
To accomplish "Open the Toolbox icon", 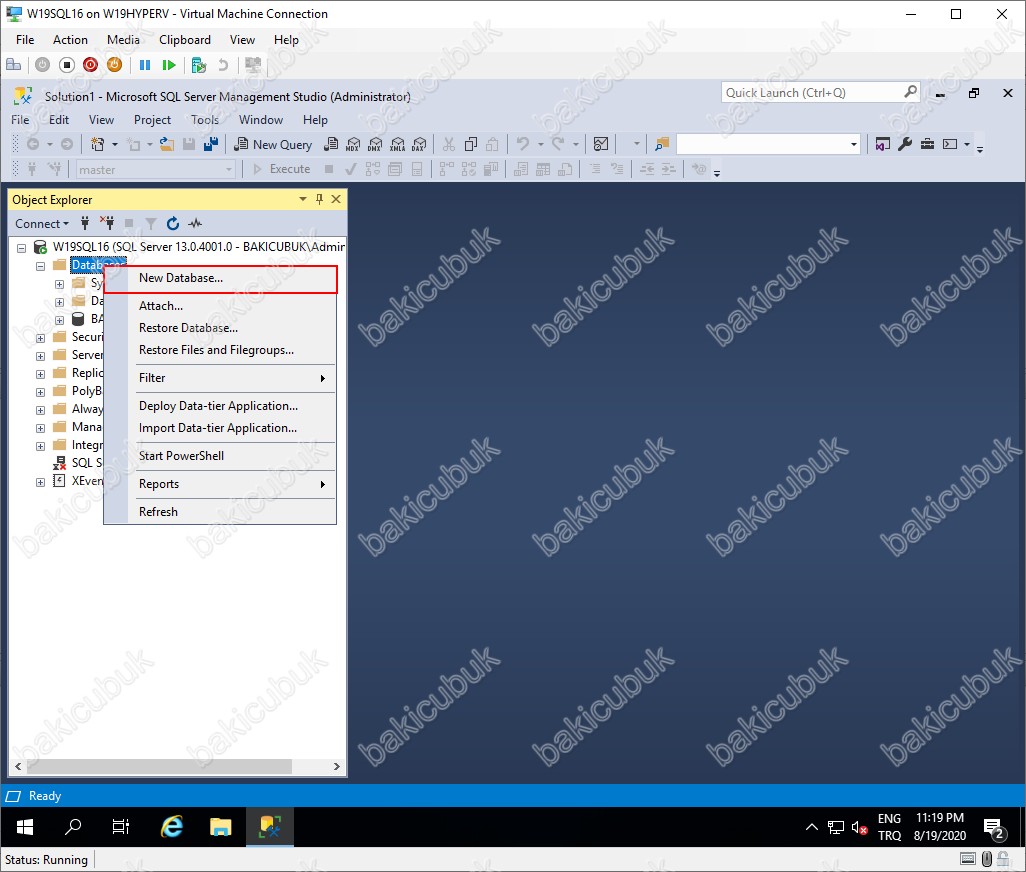I will pyautogui.click(x=927, y=144).
